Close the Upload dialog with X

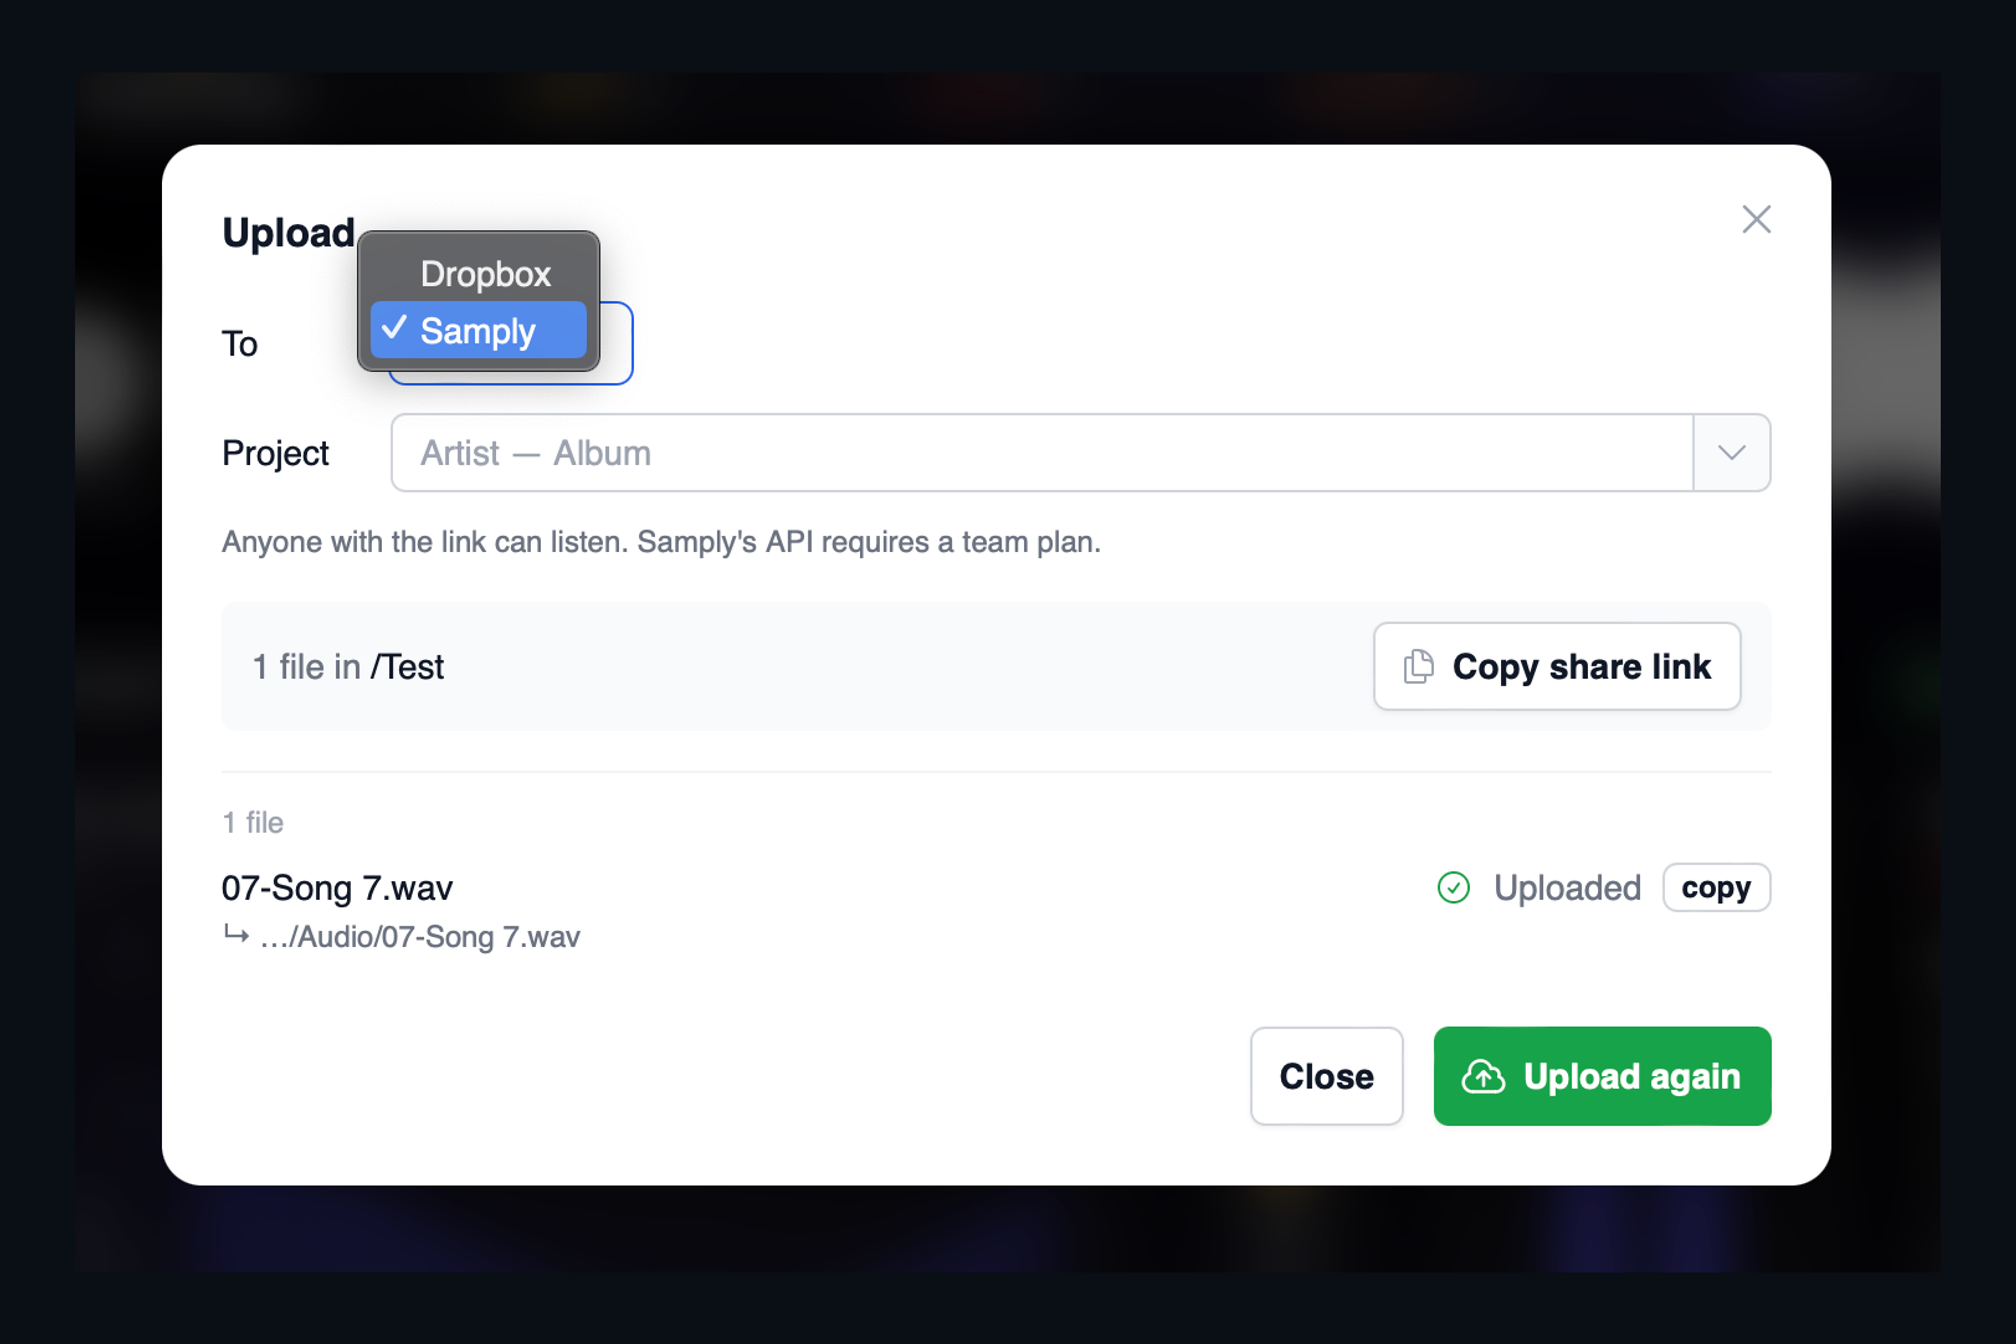[1756, 219]
